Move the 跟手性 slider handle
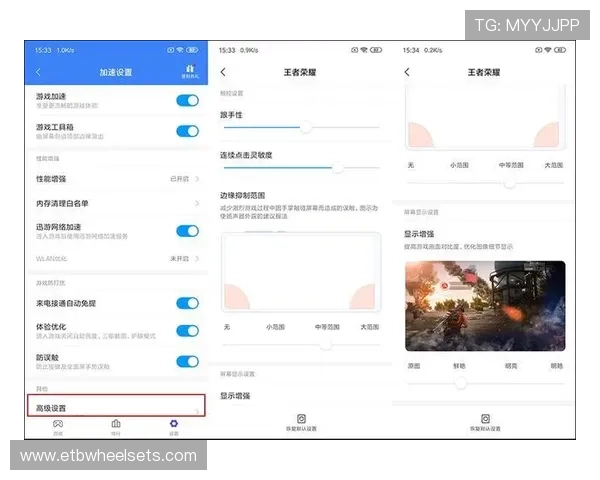The height and width of the screenshot is (480, 600). click(306, 127)
